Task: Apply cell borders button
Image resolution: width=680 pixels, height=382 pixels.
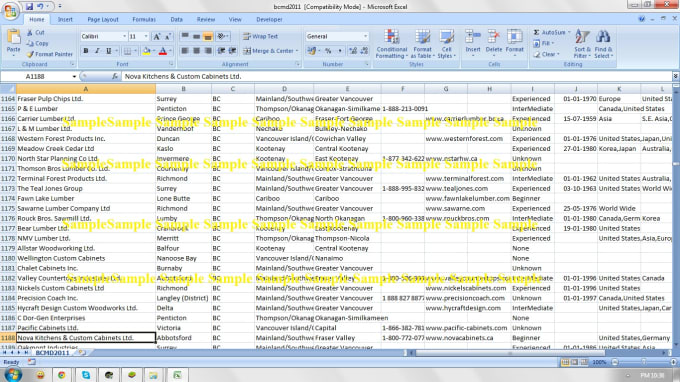Action: coord(127,51)
